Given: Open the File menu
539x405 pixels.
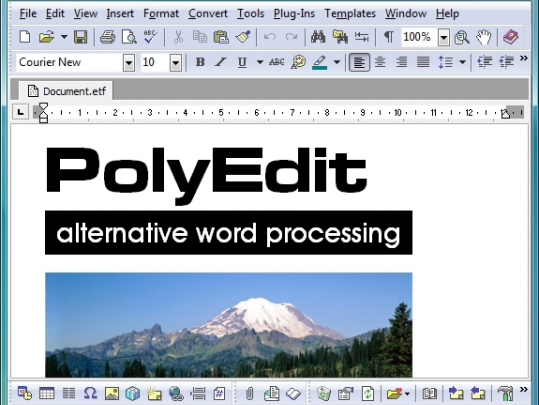Looking at the screenshot, I should pos(28,13).
